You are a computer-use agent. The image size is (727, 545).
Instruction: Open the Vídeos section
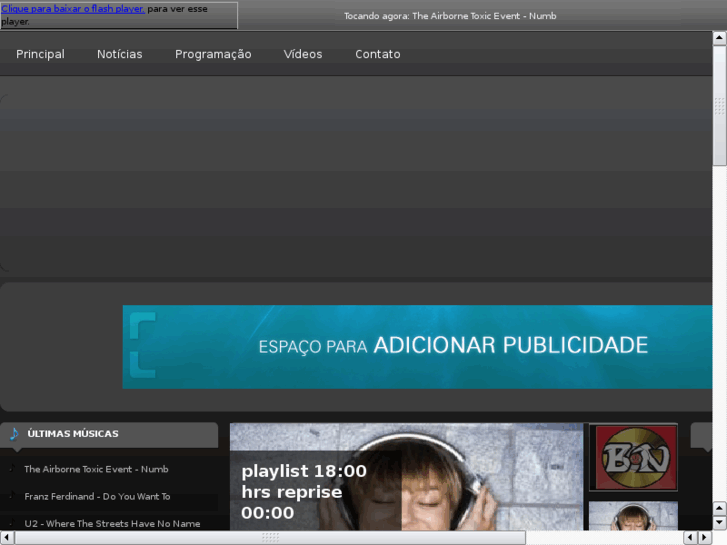[303, 54]
